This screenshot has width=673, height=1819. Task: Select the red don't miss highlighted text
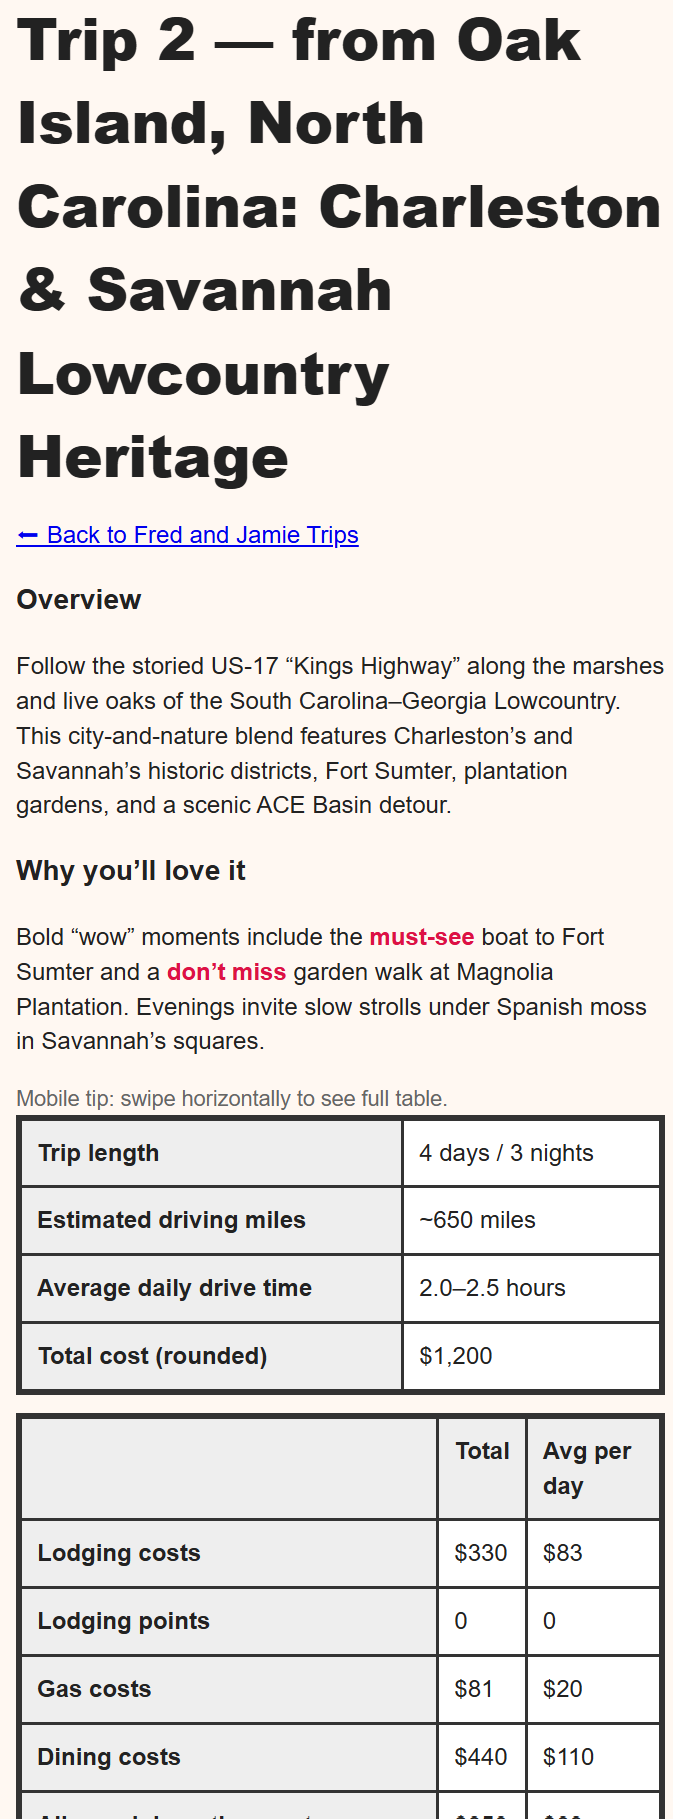(226, 971)
